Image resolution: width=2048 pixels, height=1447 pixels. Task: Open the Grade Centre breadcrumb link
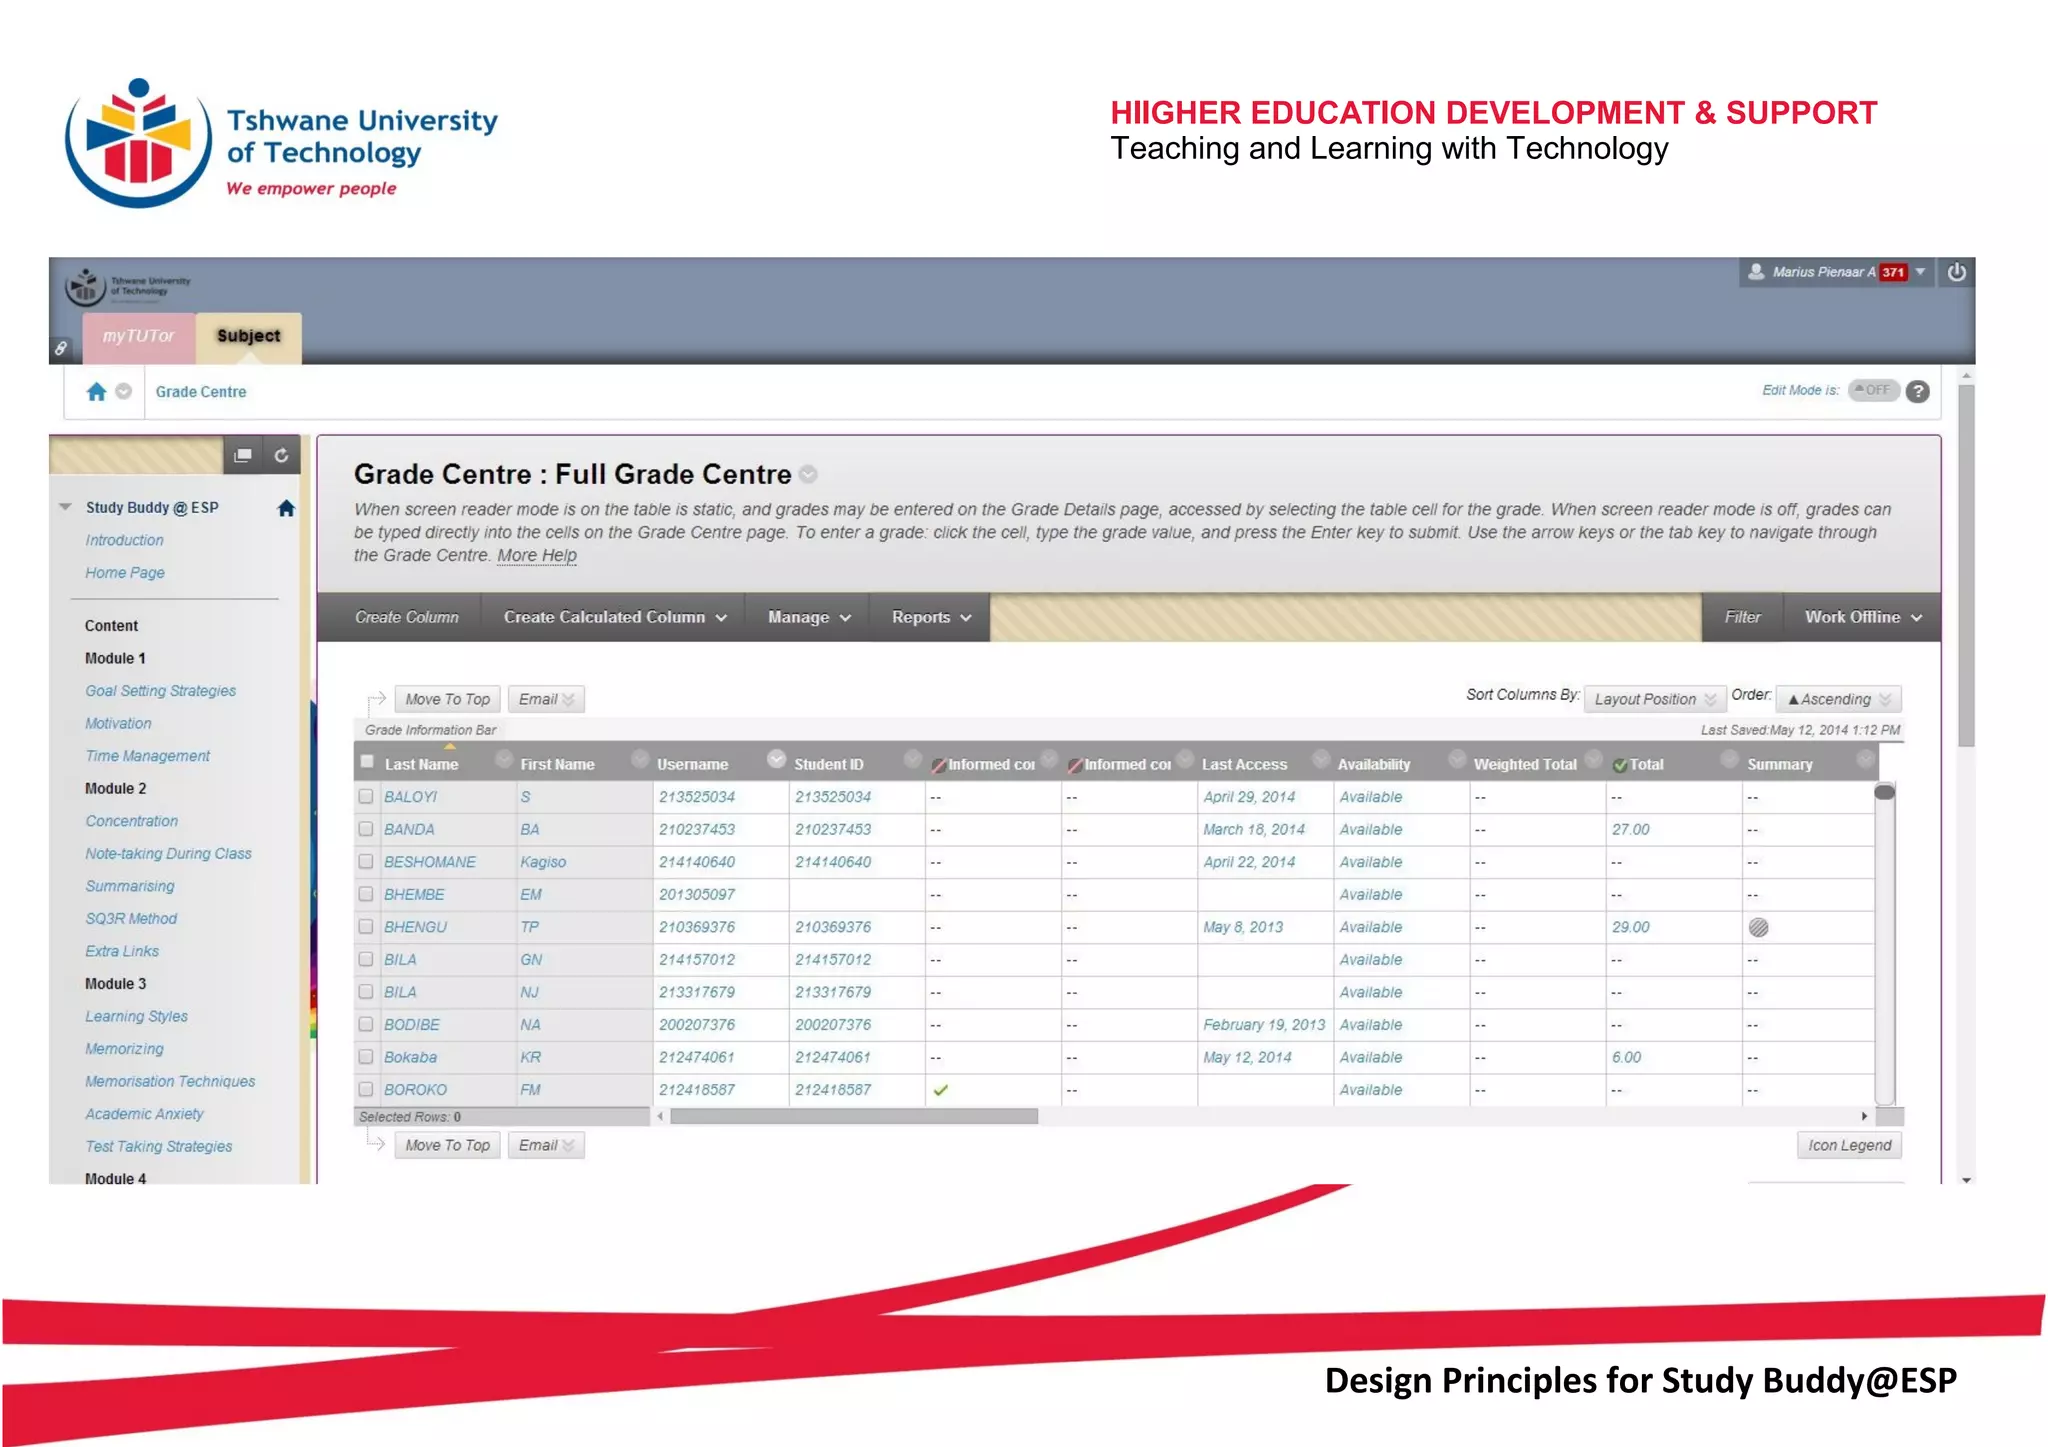coord(201,392)
